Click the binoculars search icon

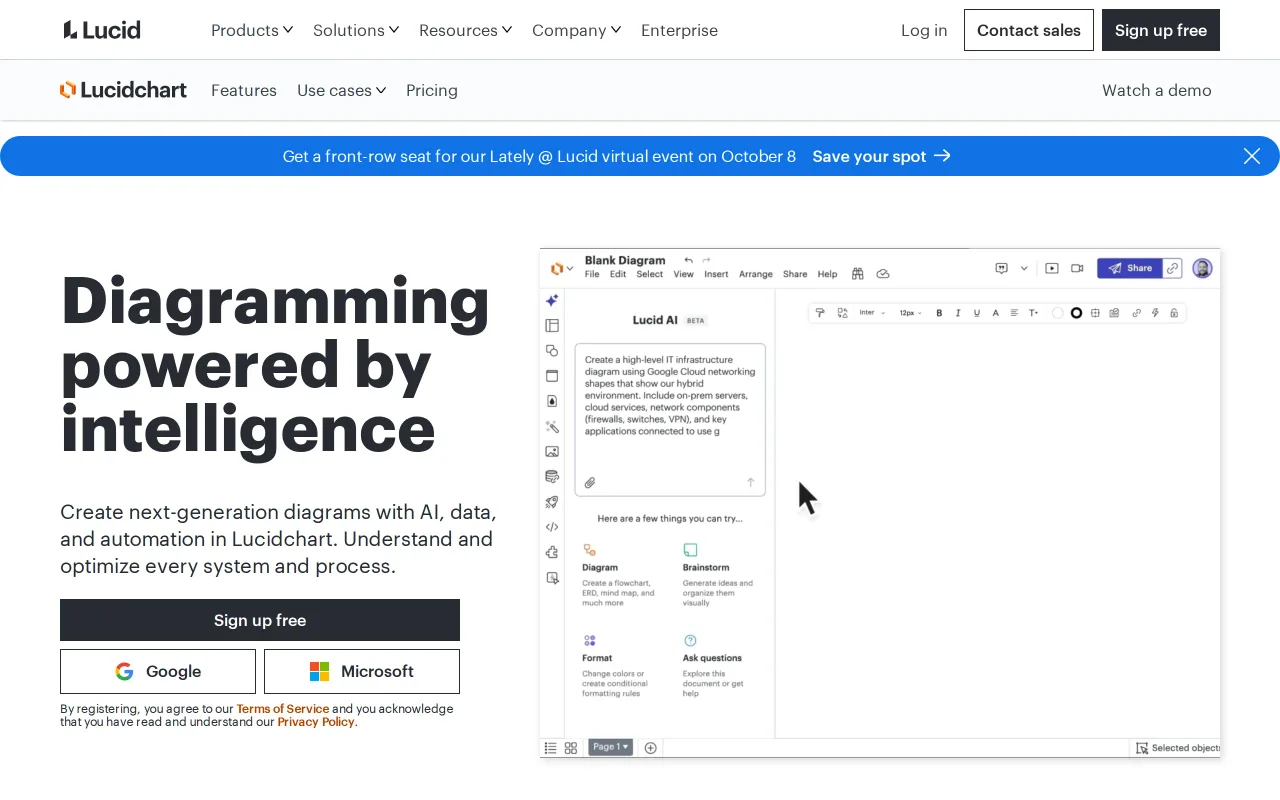point(858,274)
